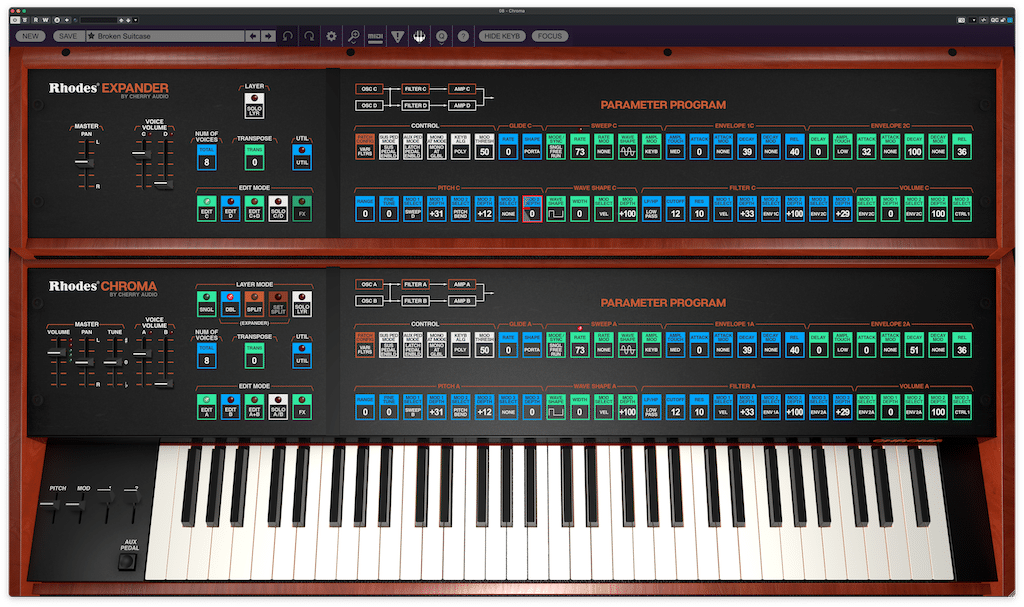The image size is (1024, 607).
Task: Click the Wave Shape A square wave icon
Action: (x=556, y=412)
